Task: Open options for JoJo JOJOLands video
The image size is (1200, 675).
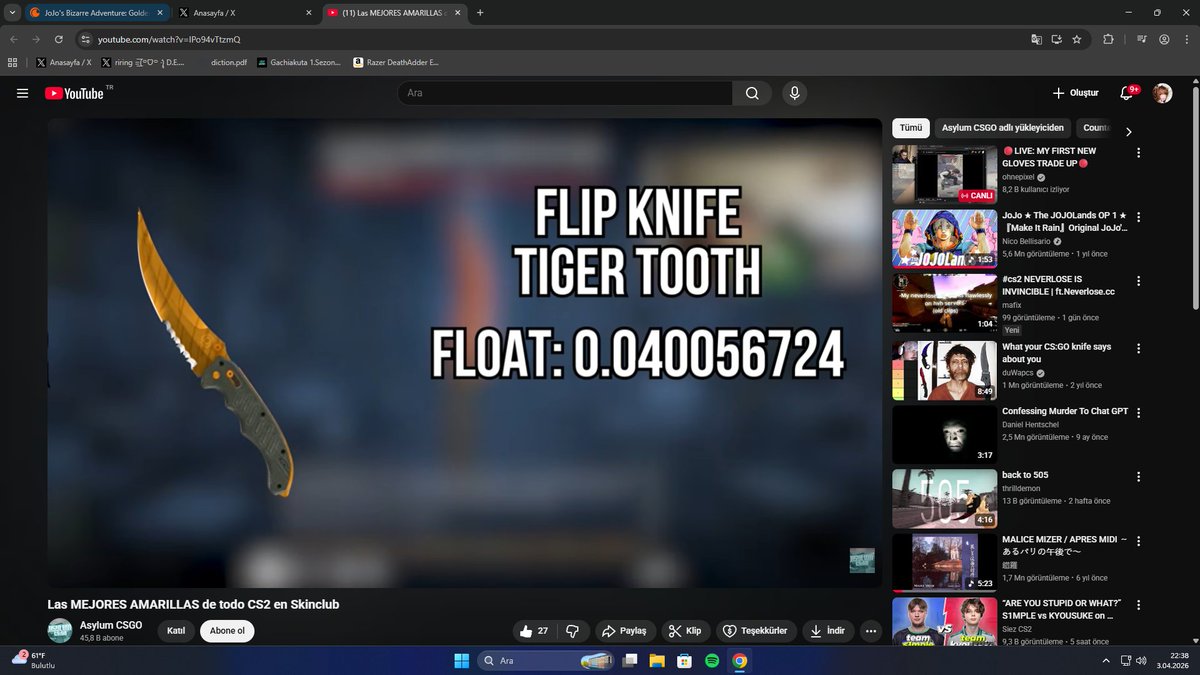Action: tap(1138, 217)
